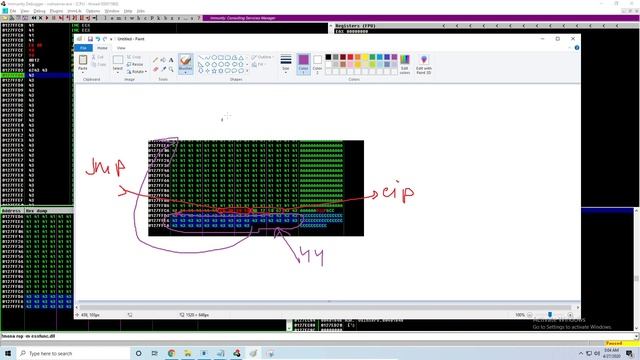Click Undo arrow in Paint title bar
Image resolution: width=640 pixels, height=360 pixels.
point(98,39)
